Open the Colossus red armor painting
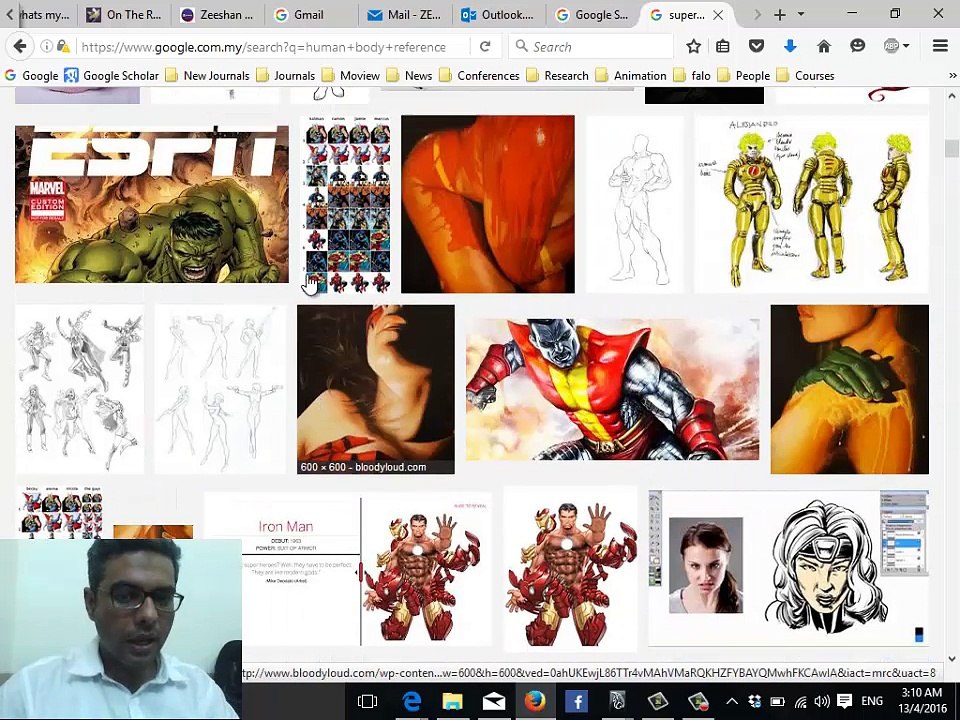Screen dimensions: 960x720 (612, 389)
